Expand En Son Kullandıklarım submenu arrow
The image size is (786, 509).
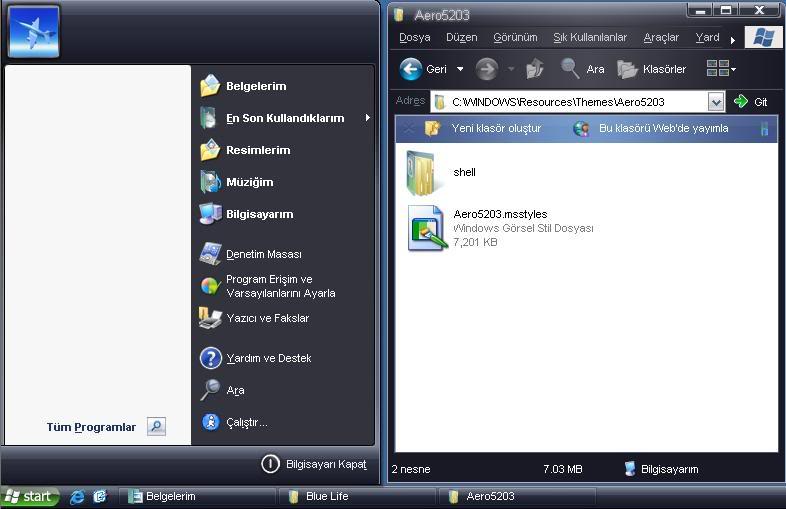[367, 118]
